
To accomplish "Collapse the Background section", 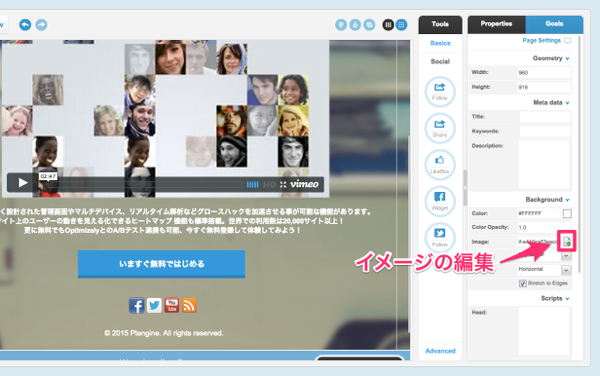I will pyautogui.click(x=567, y=200).
